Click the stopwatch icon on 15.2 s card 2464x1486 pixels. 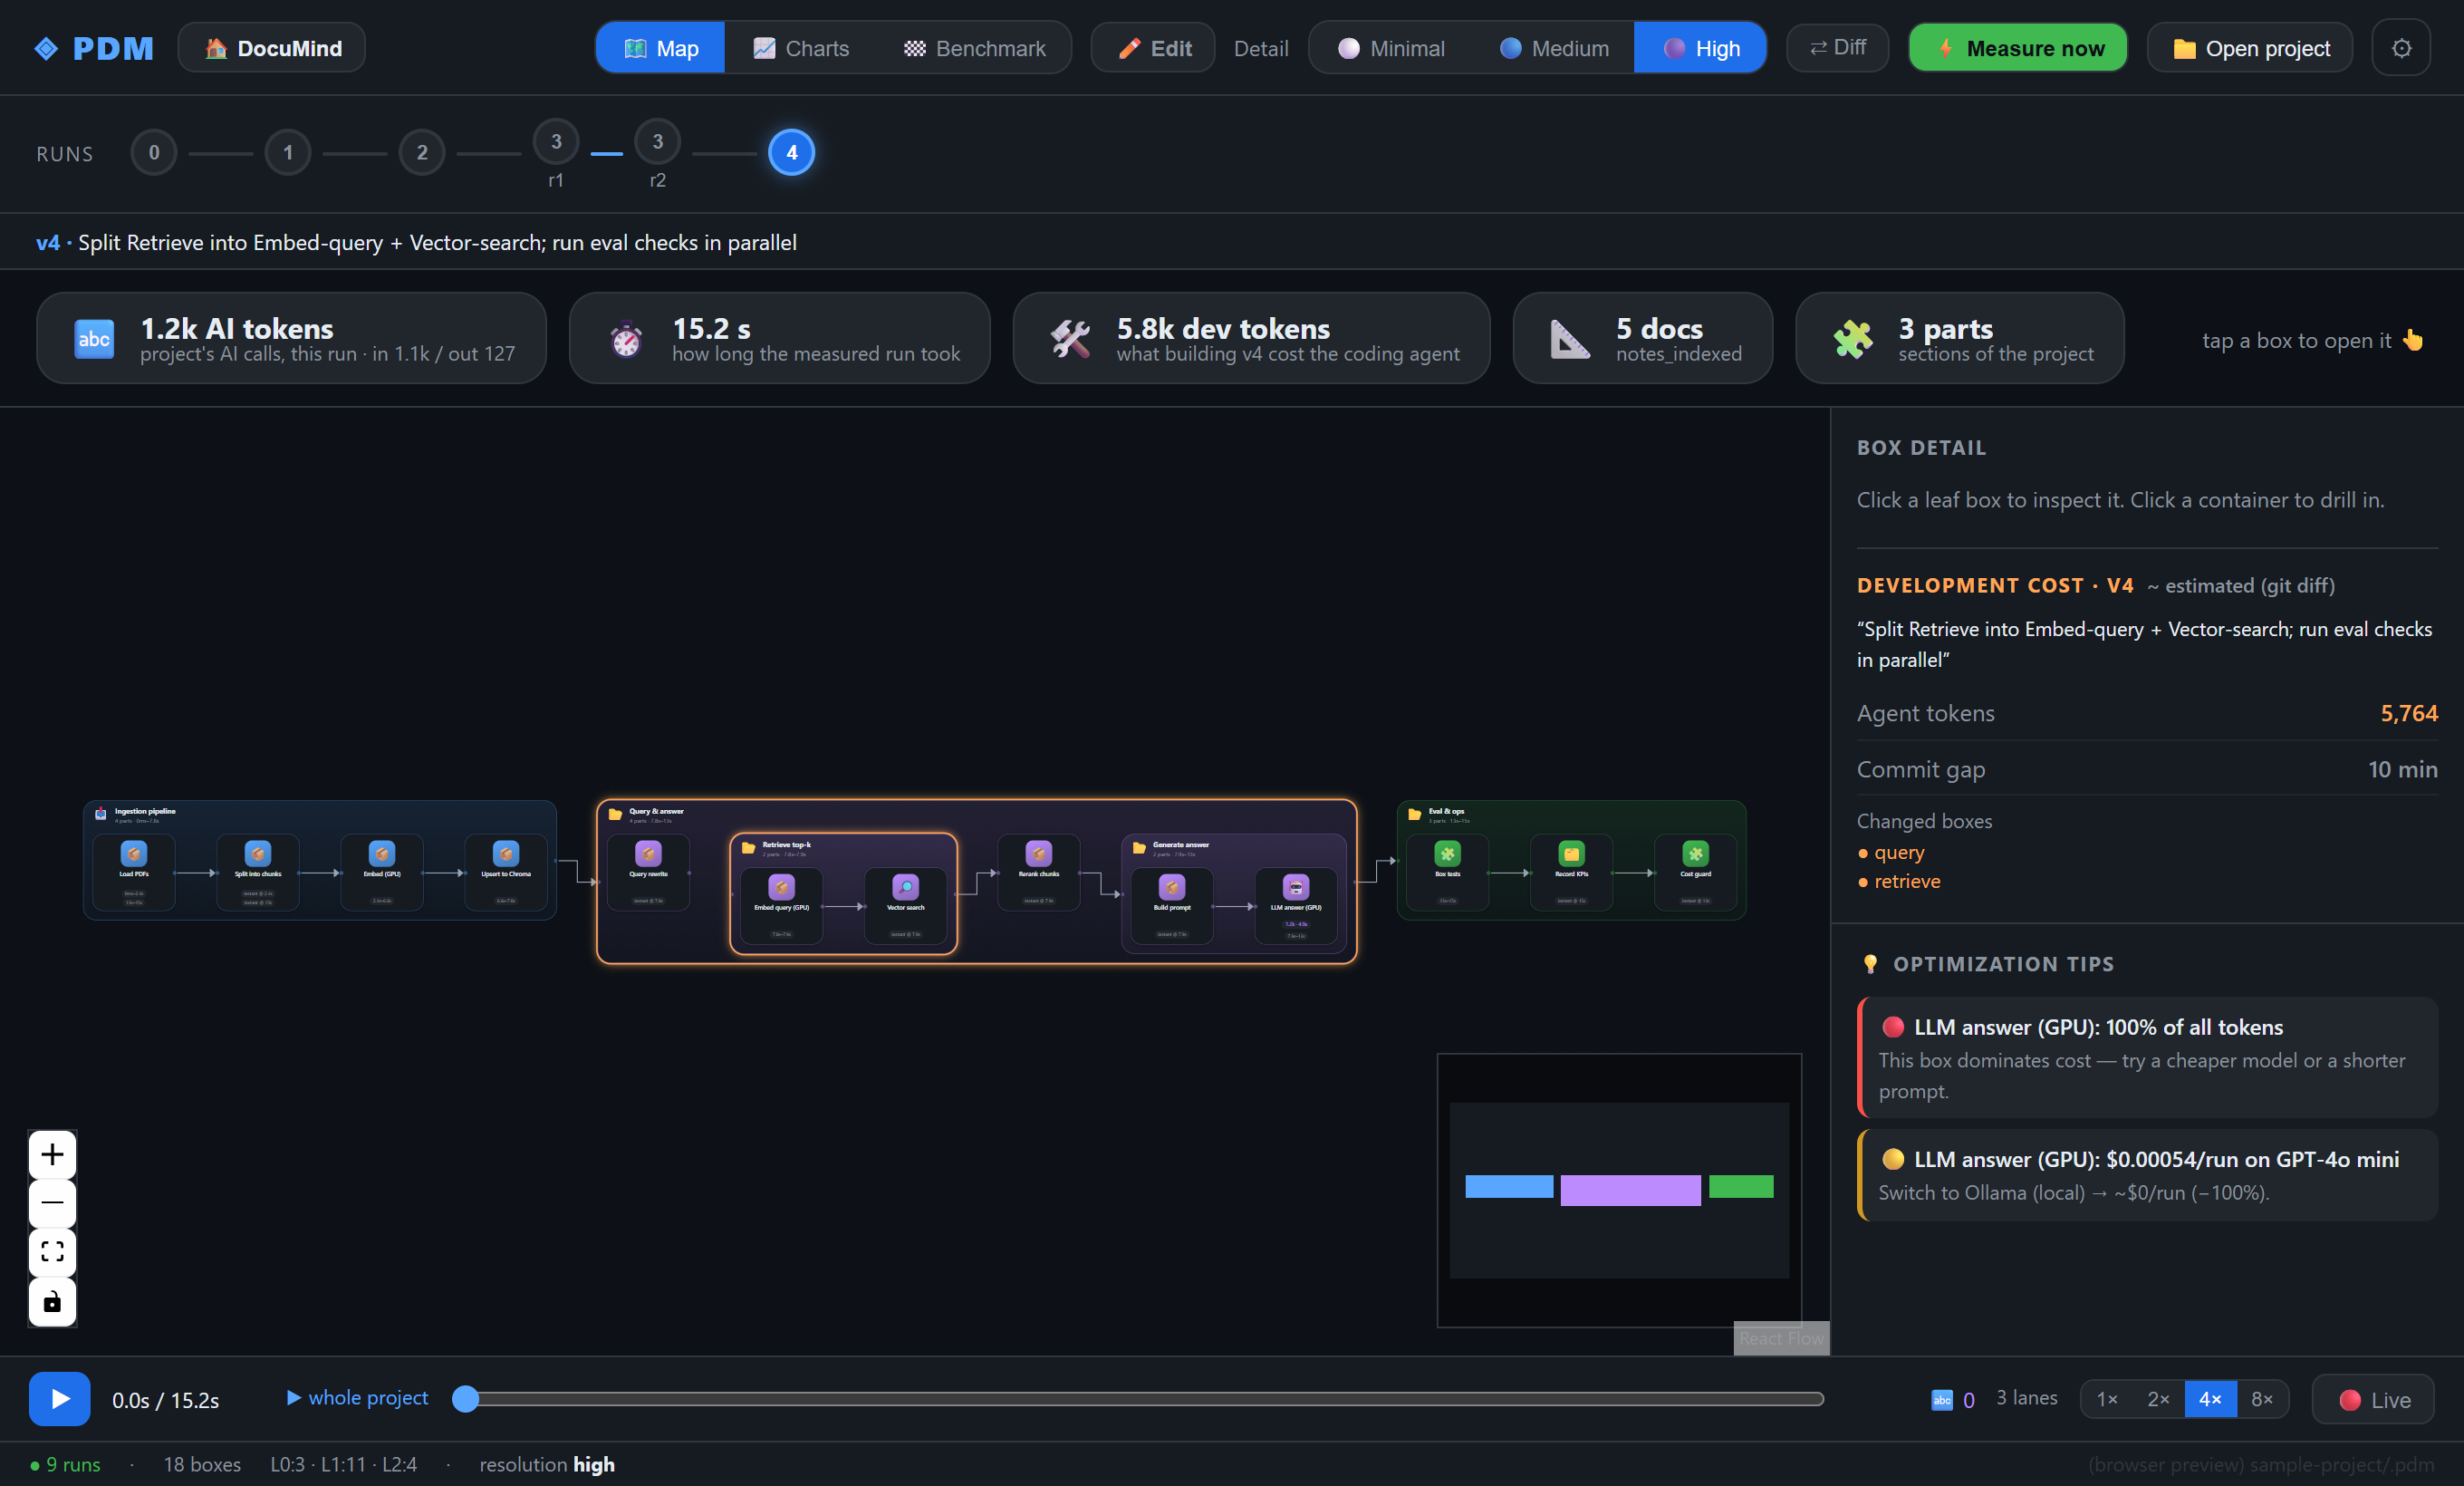[626, 339]
